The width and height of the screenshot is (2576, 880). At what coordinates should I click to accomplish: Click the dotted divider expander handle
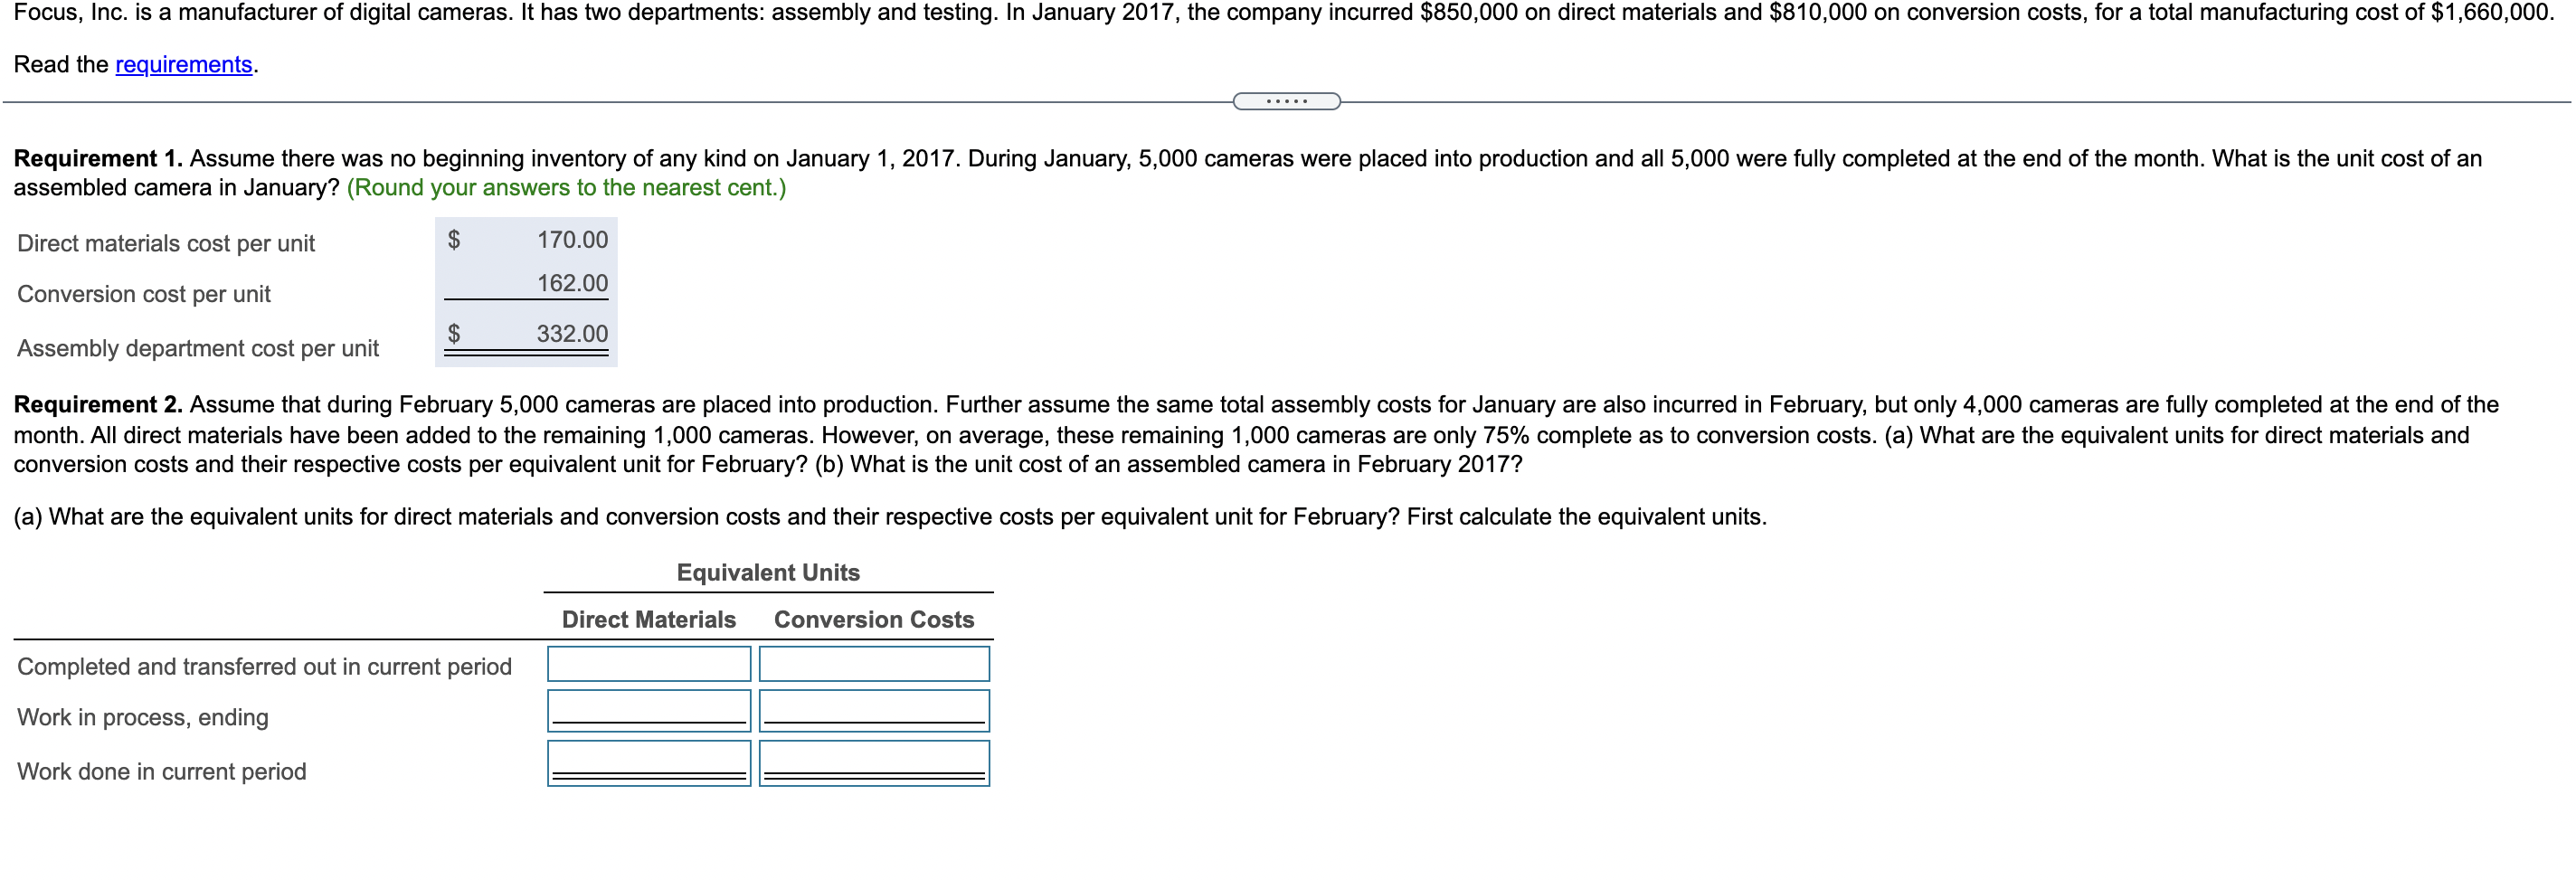click(x=1286, y=101)
